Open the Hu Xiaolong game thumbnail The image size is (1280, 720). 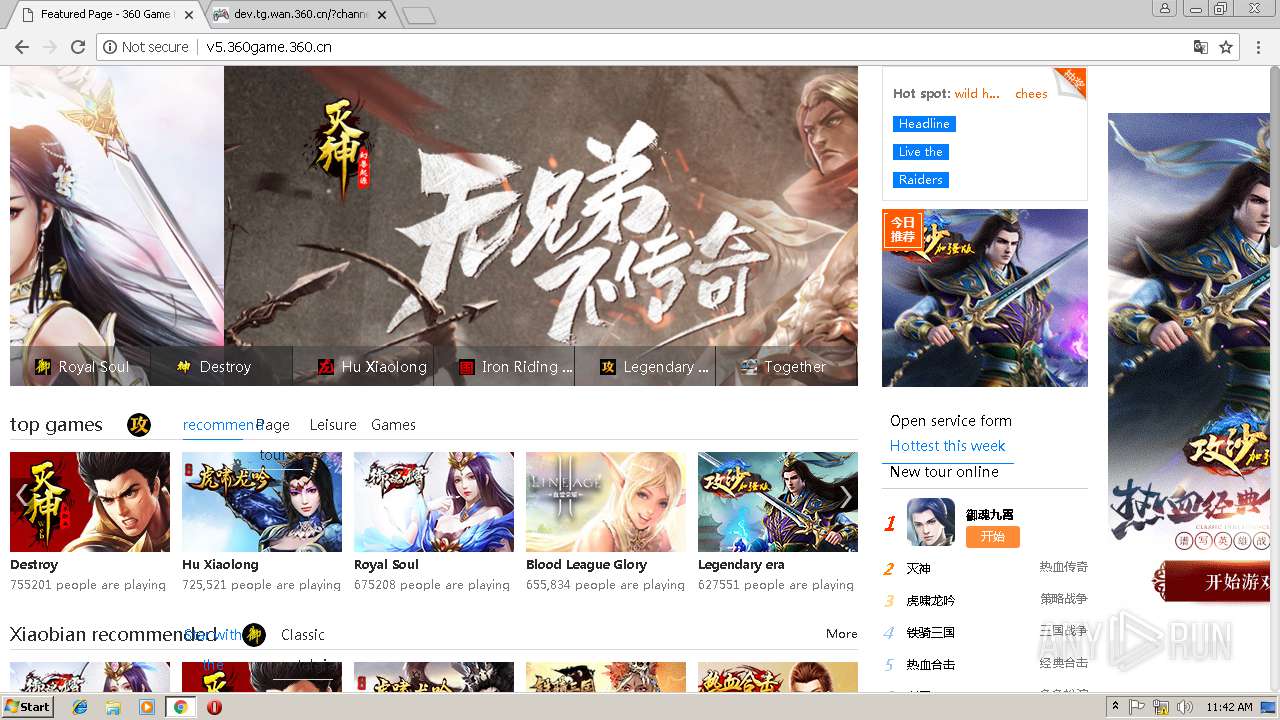point(262,502)
